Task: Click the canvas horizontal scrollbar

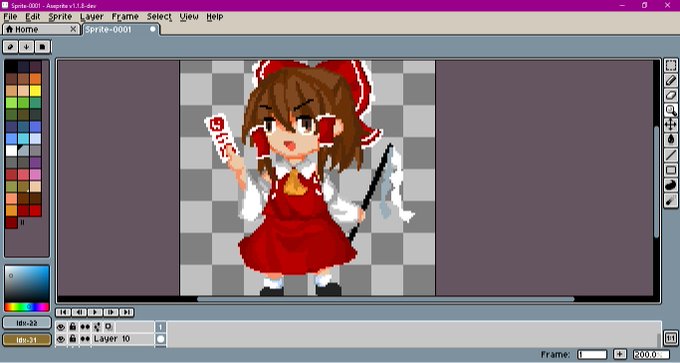Action: (386, 299)
